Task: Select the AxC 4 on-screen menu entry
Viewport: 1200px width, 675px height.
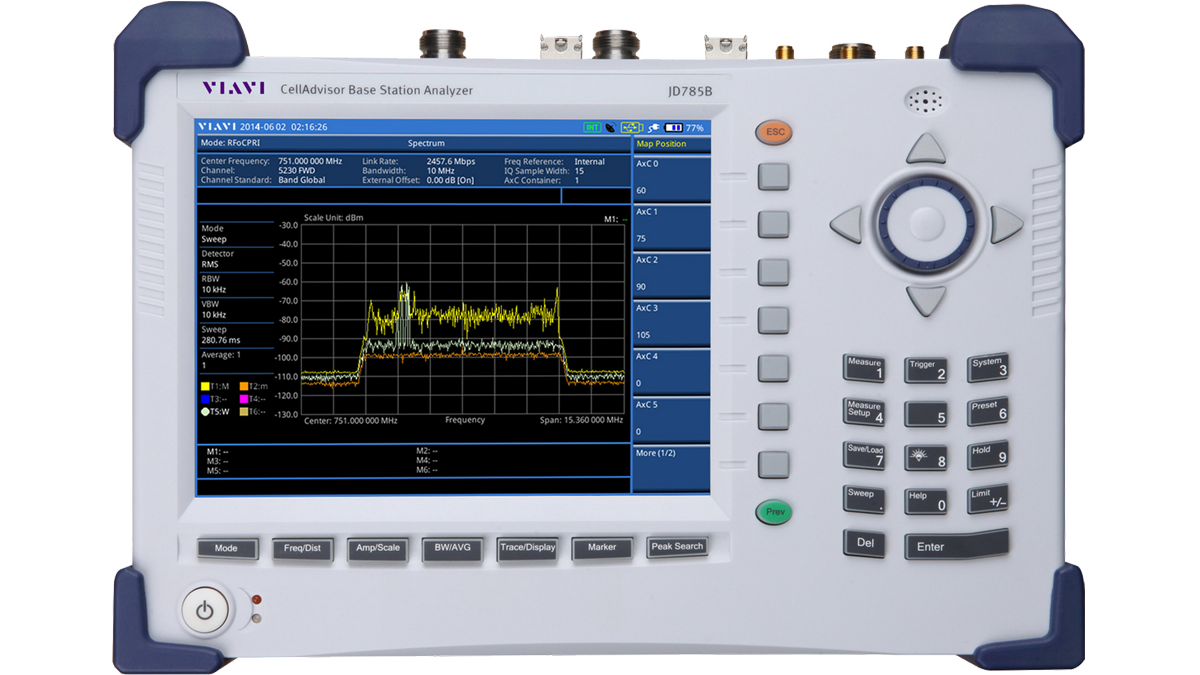Action: (x=671, y=370)
